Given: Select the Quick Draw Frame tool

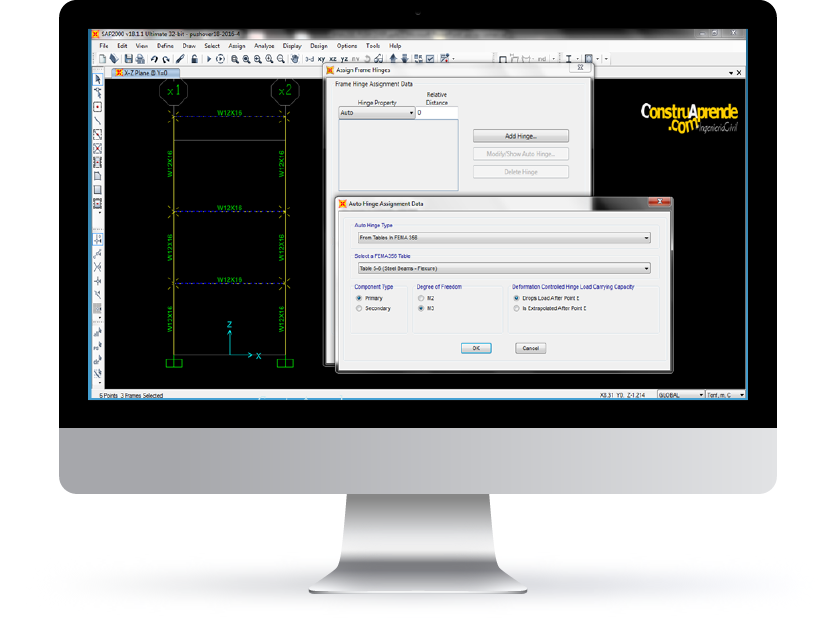Looking at the screenshot, I should pyautogui.click(x=98, y=134).
